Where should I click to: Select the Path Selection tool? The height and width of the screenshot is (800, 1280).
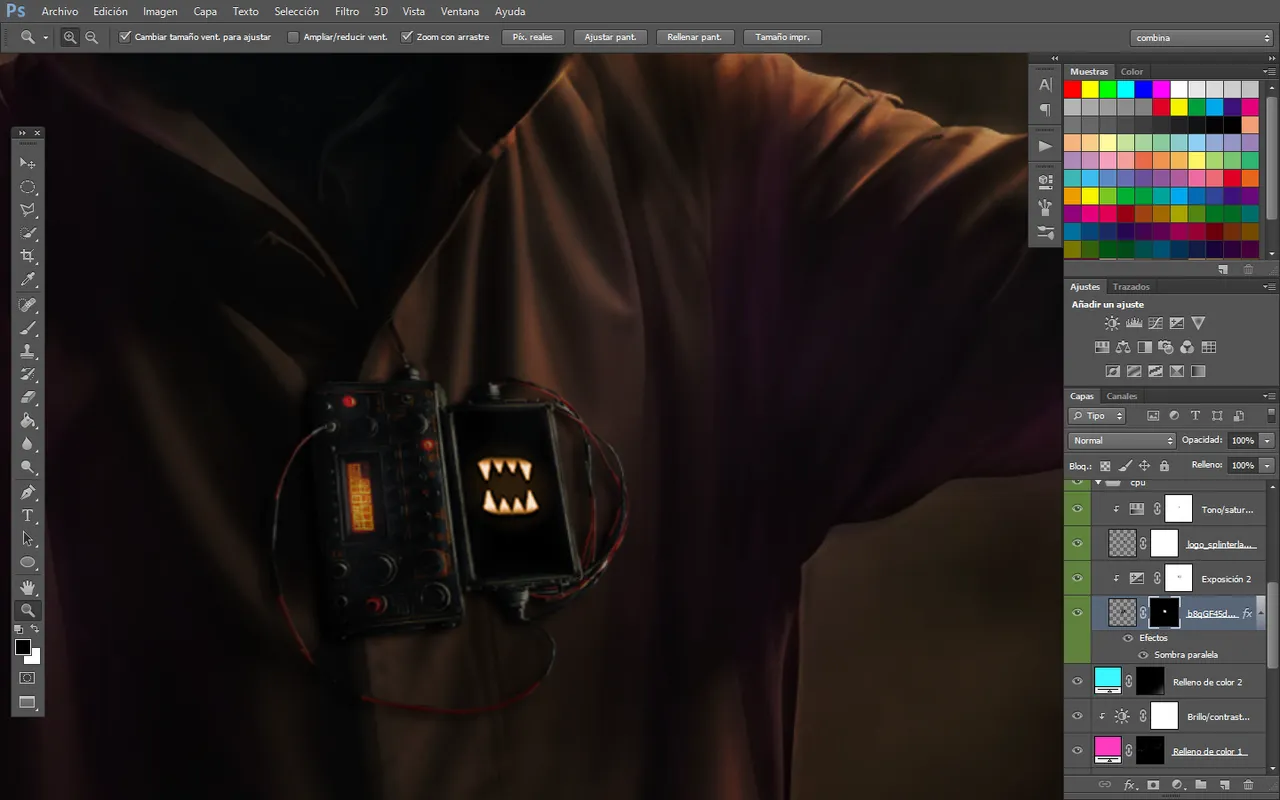[x=28, y=540]
